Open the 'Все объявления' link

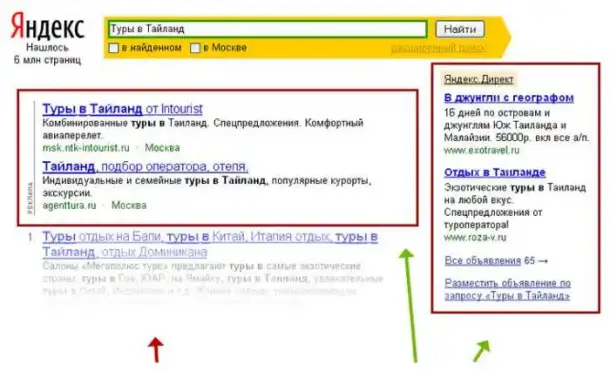[x=482, y=261]
